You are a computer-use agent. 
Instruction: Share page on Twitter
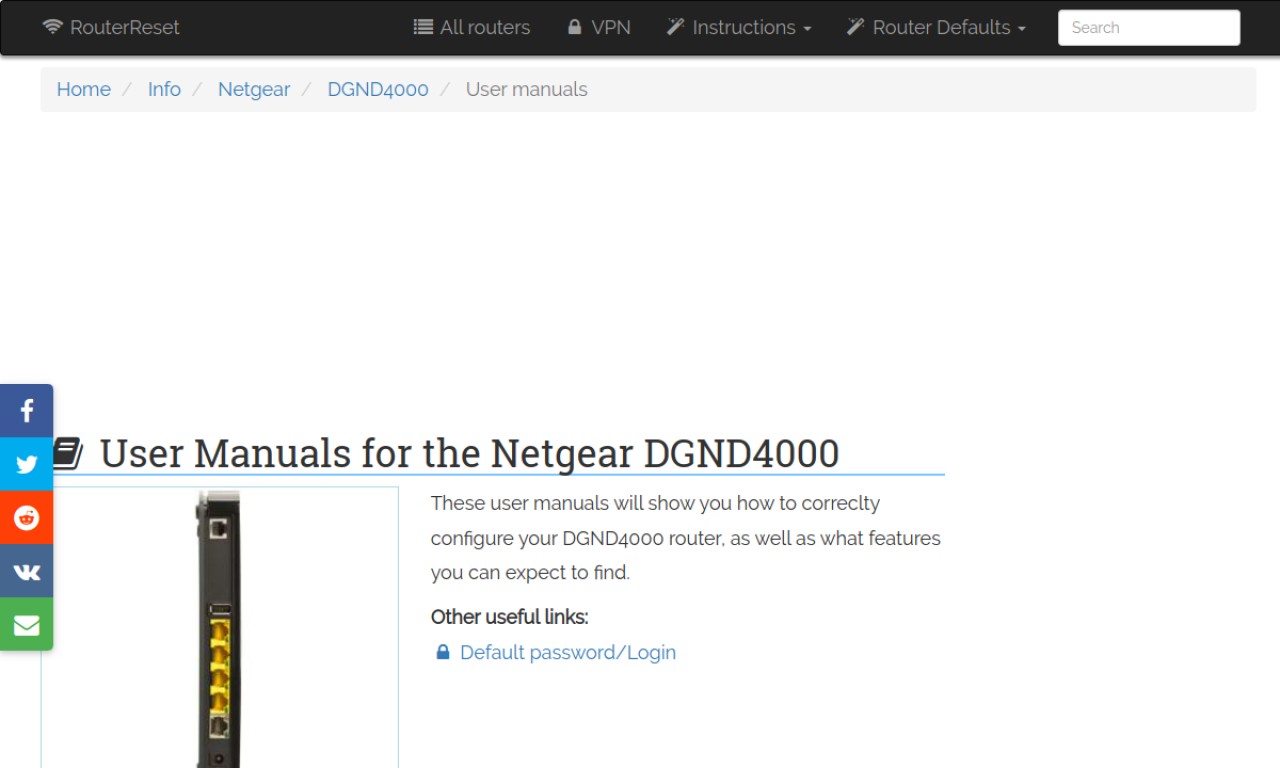click(27, 464)
